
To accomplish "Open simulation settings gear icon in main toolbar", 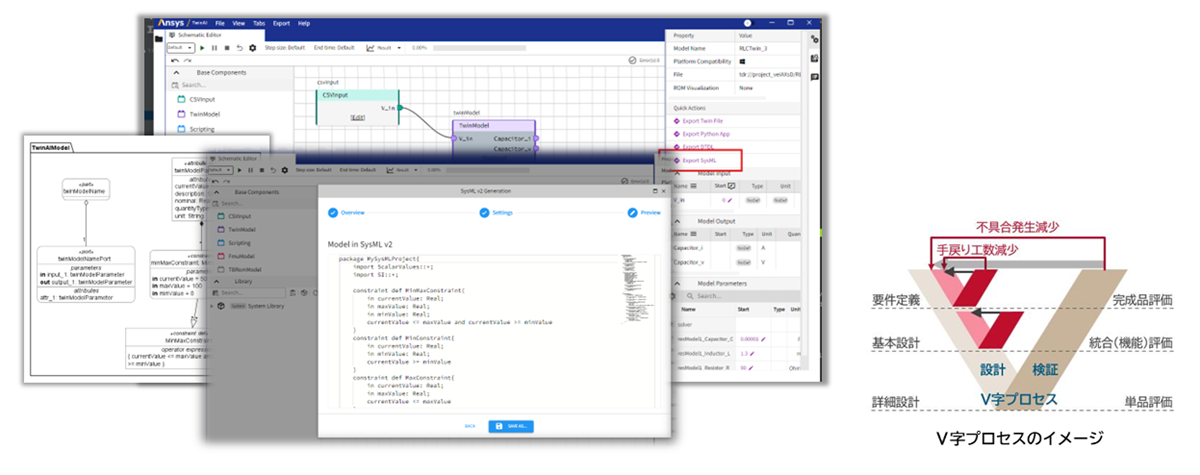I will (x=252, y=47).
